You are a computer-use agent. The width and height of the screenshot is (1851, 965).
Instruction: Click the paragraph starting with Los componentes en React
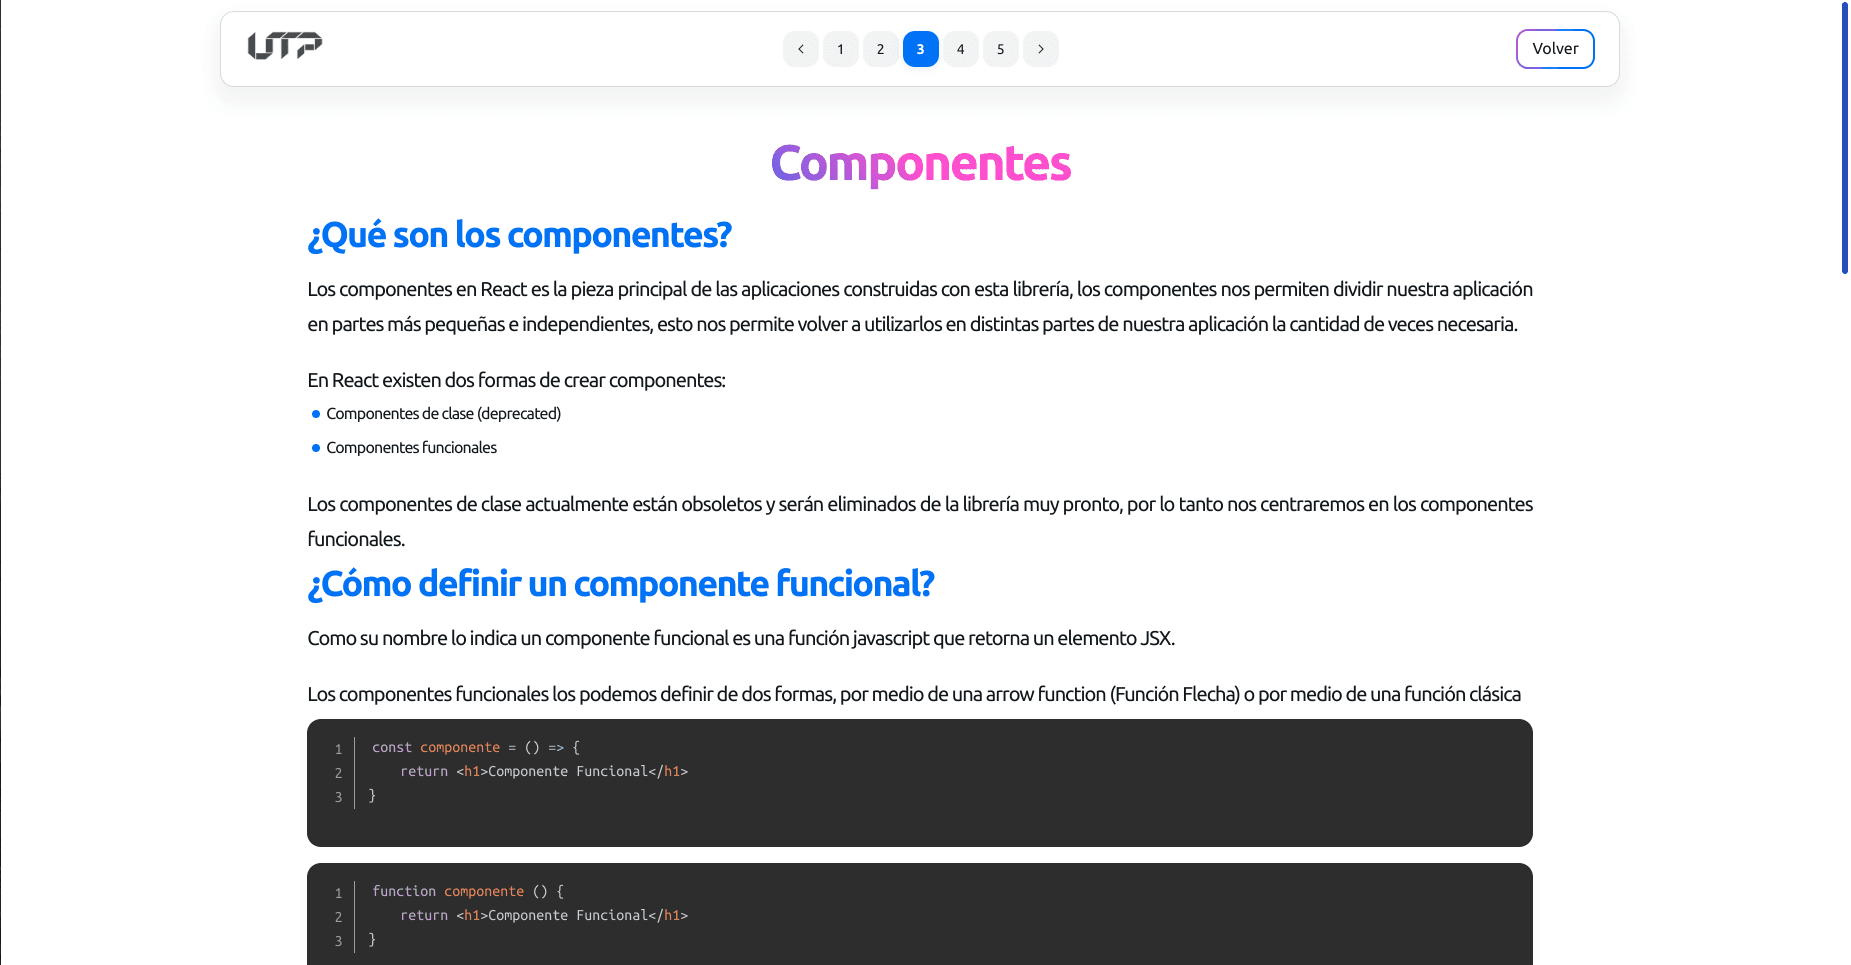click(x=919, y=306)
